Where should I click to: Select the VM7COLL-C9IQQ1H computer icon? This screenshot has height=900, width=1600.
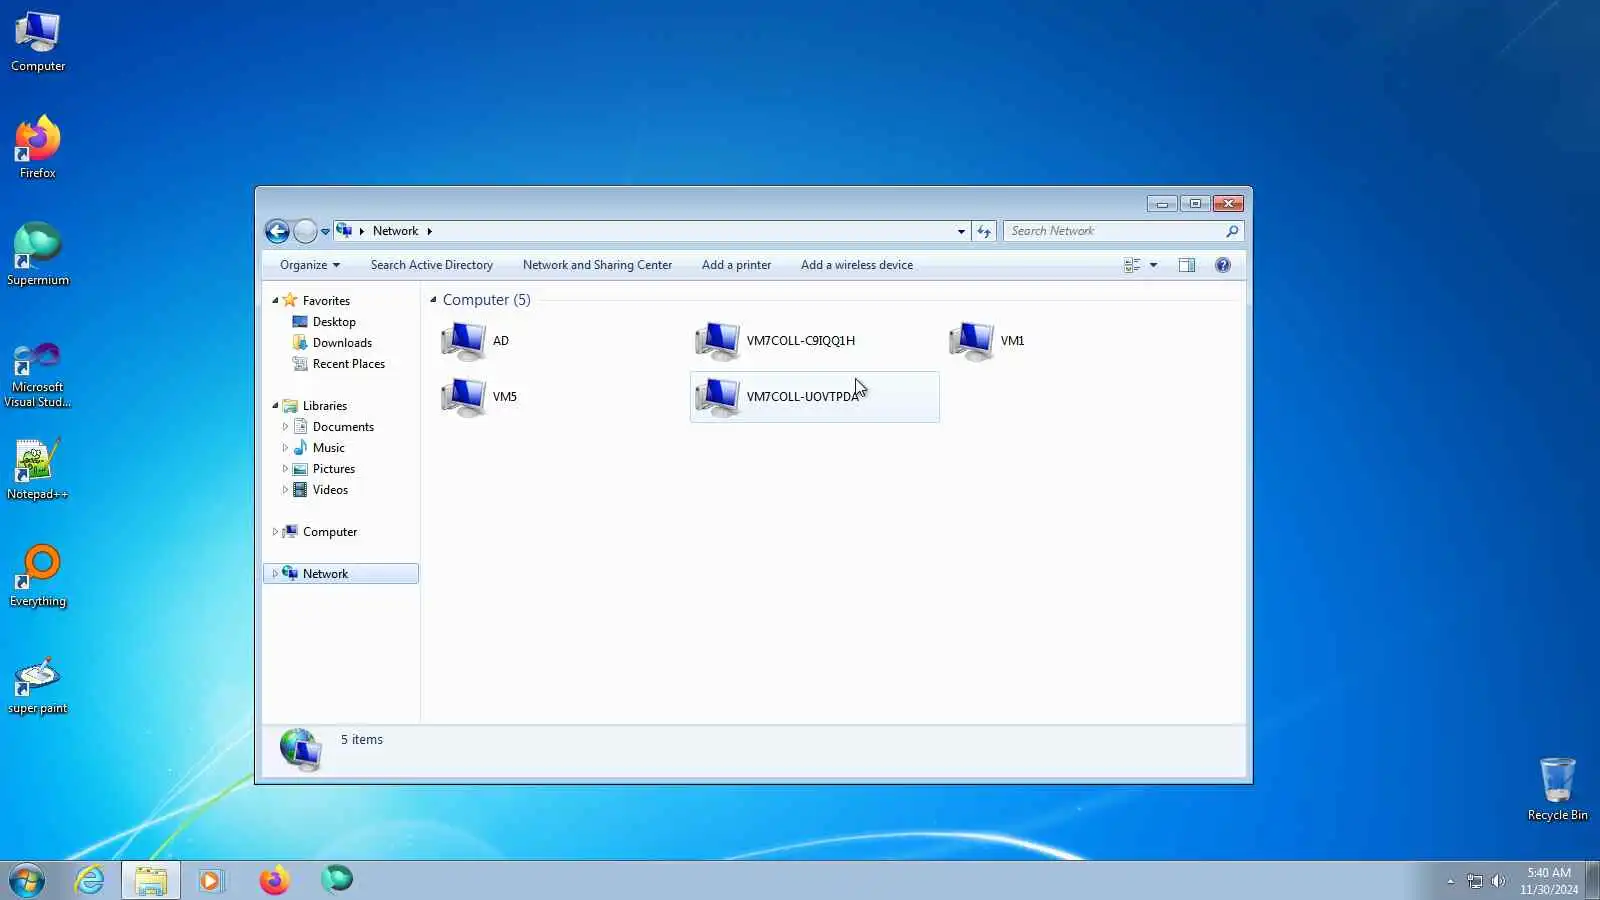pos(718,341)
